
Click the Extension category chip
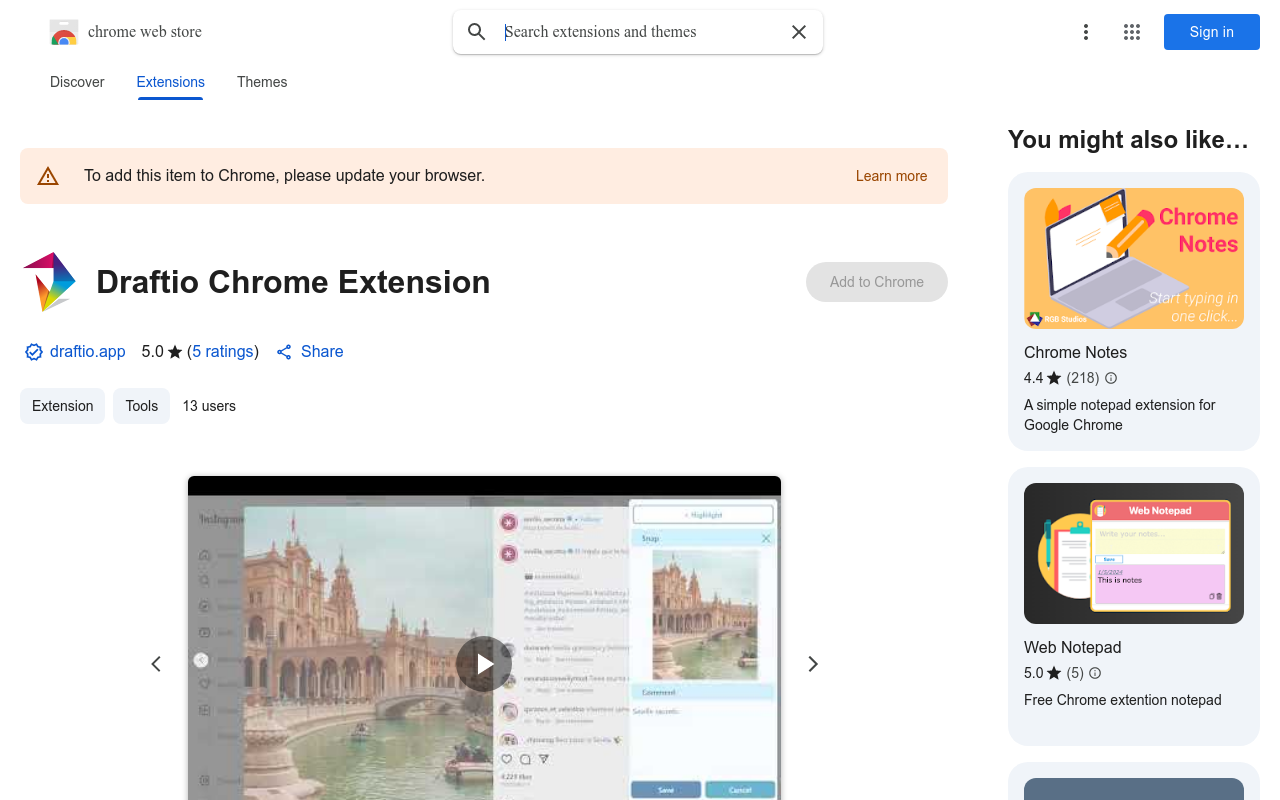[x=63, y=406]
